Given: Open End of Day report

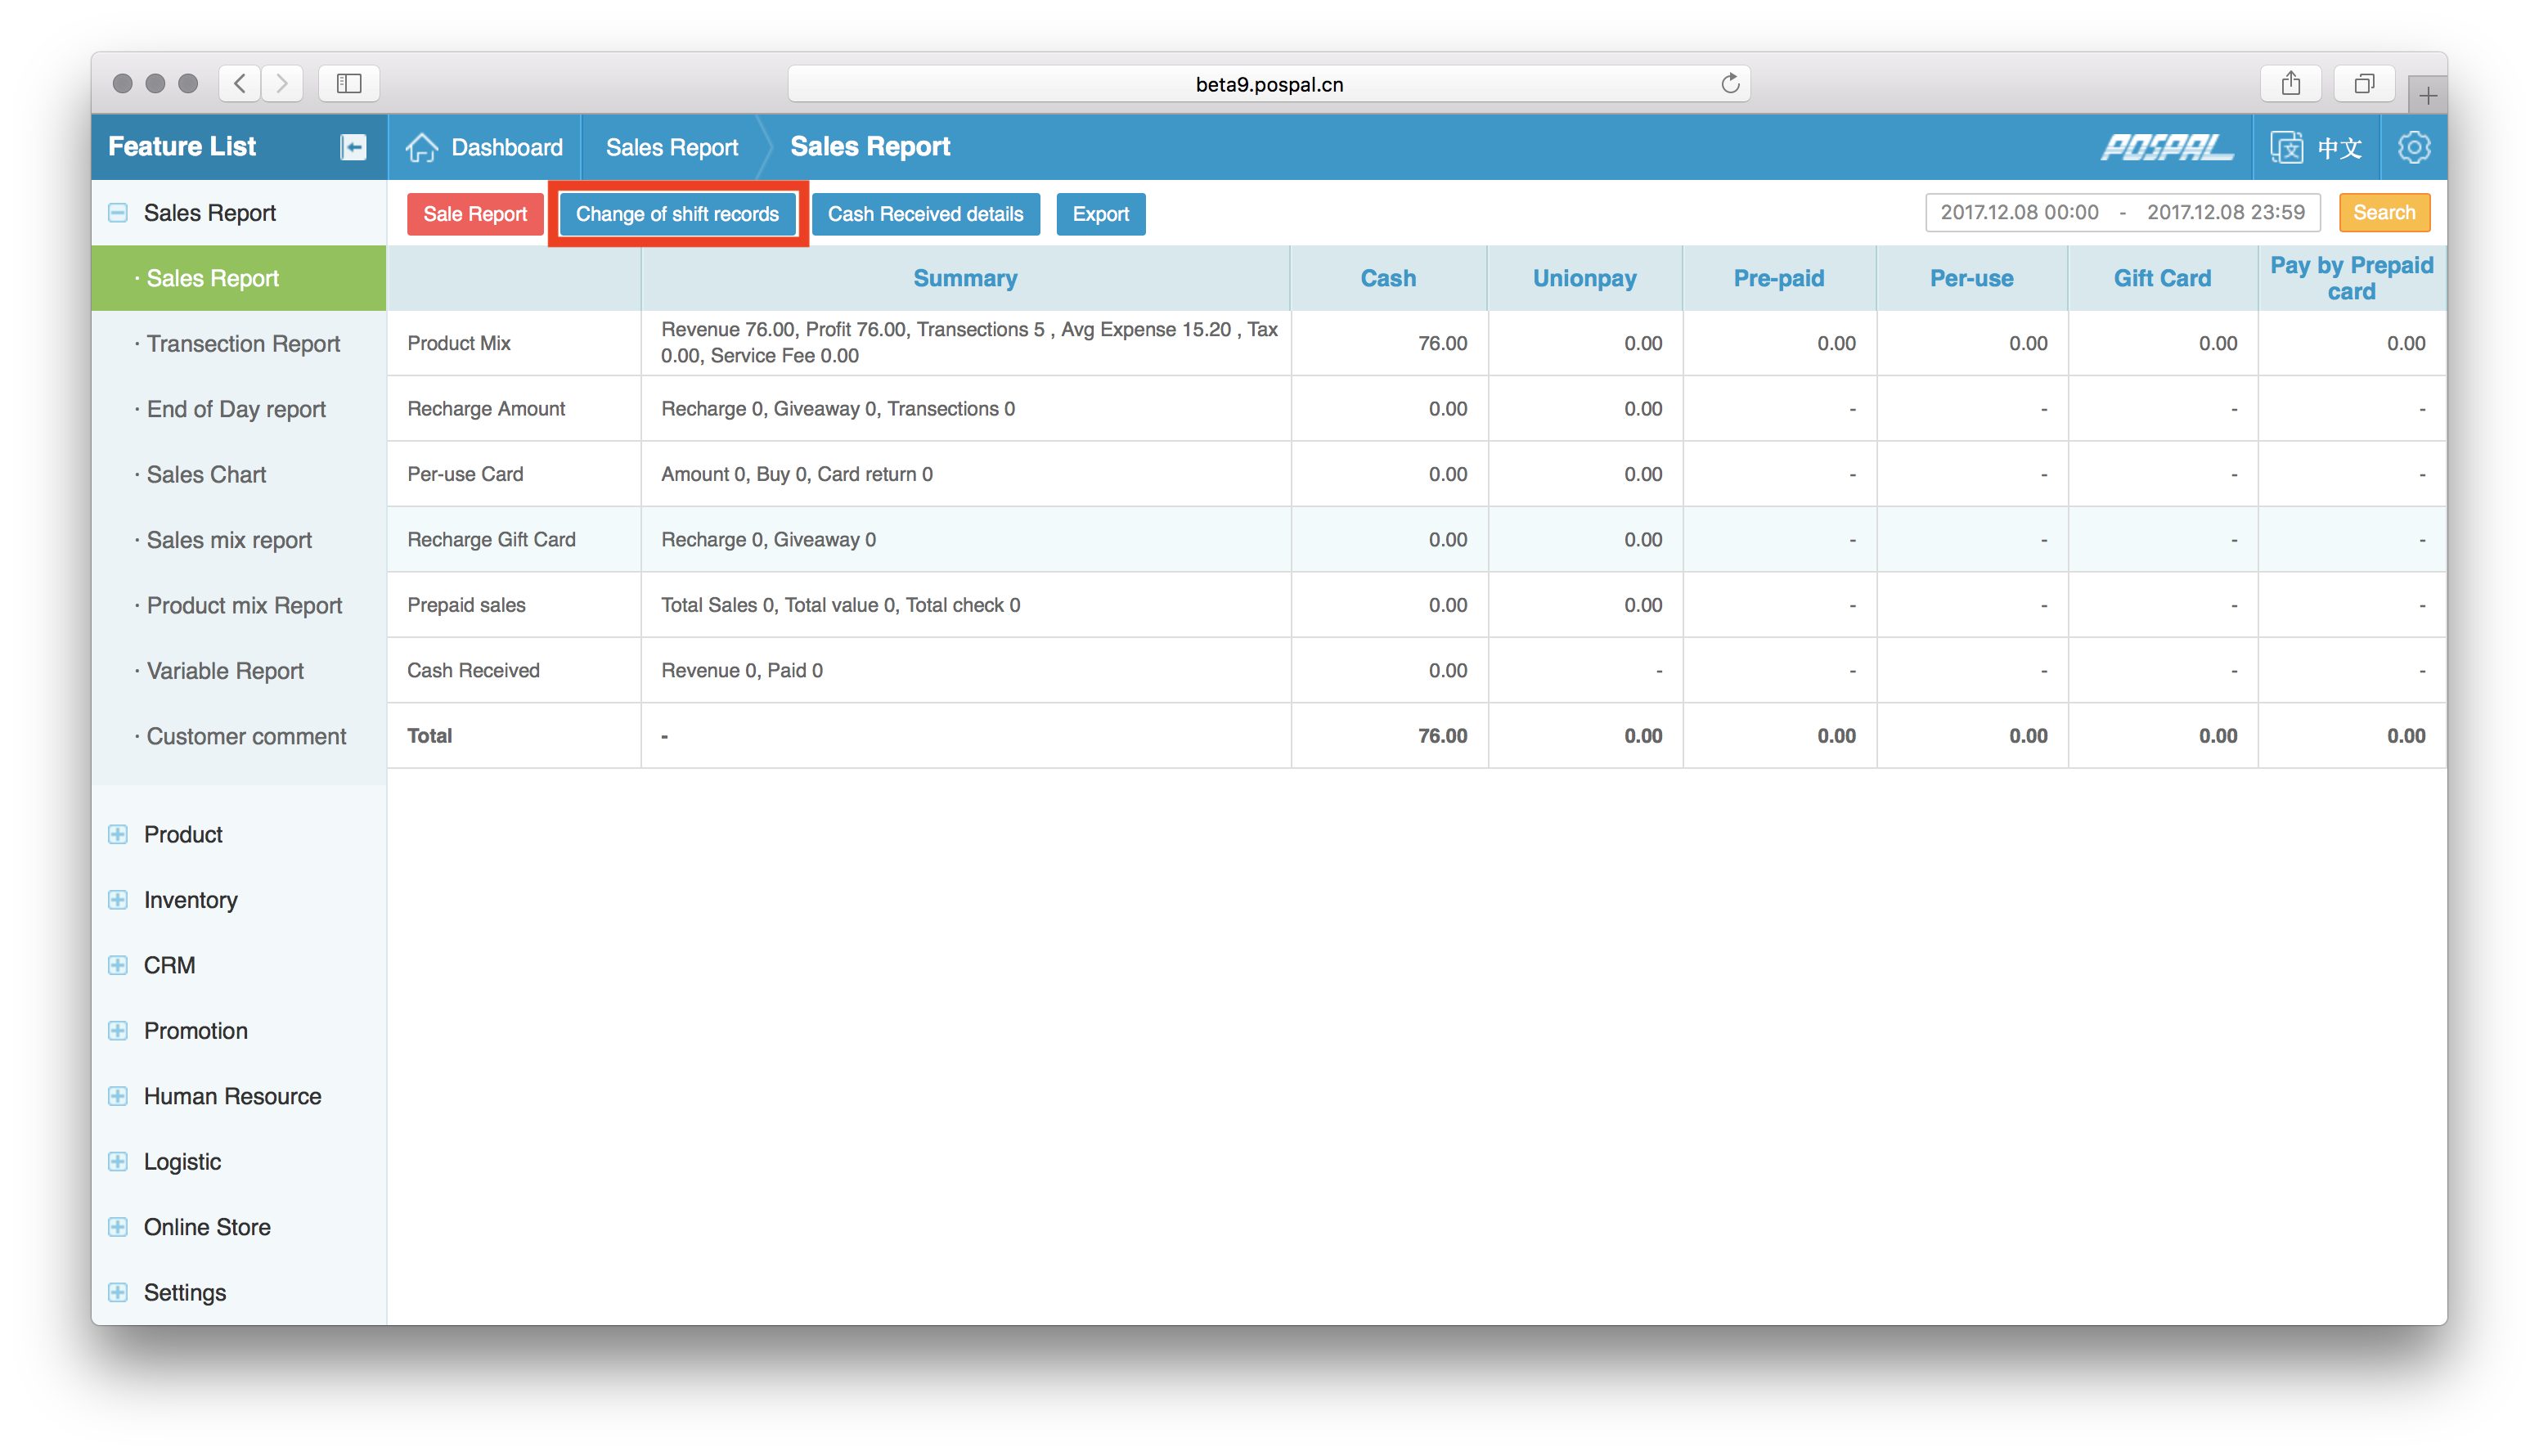Looking at the screenshot, I should (236, 409).
